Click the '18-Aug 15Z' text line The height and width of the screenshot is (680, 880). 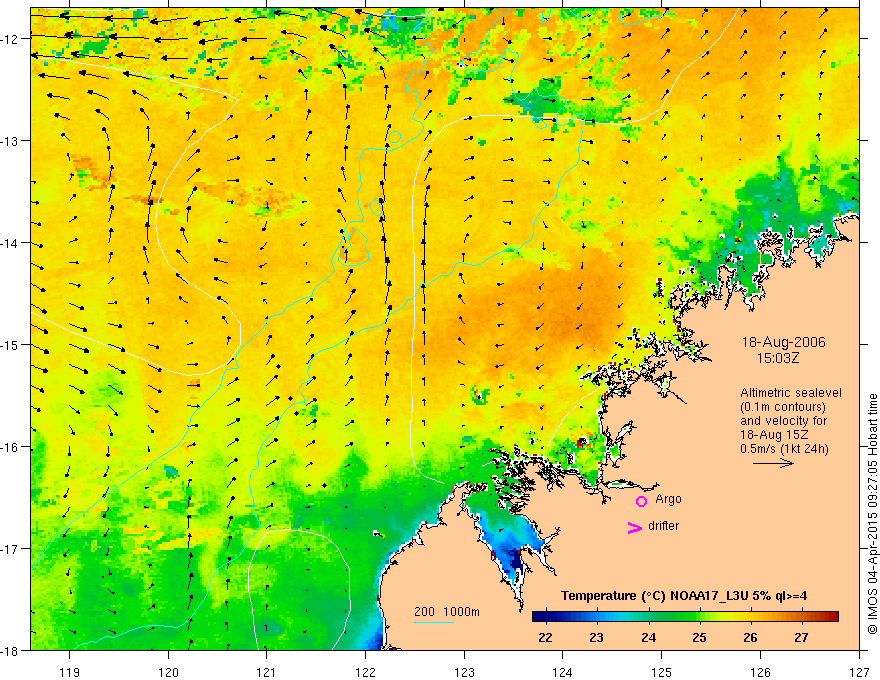point(774,435)
